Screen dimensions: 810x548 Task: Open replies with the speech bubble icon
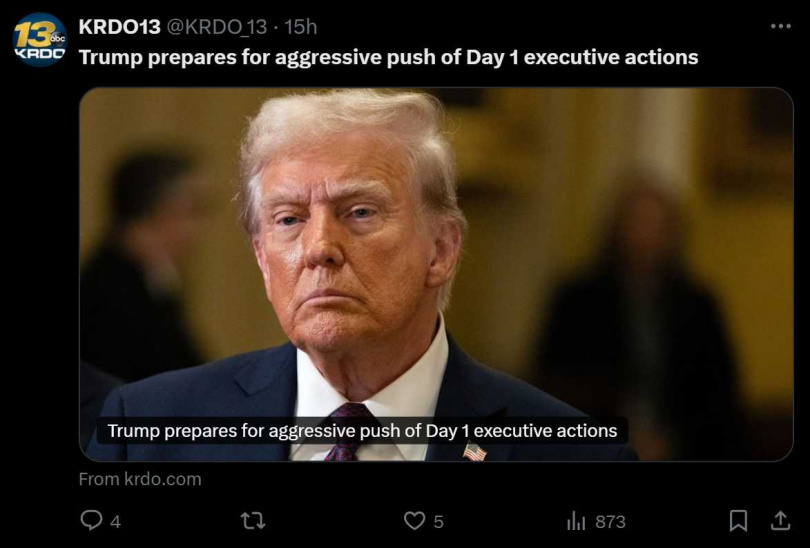click(91, 520)
